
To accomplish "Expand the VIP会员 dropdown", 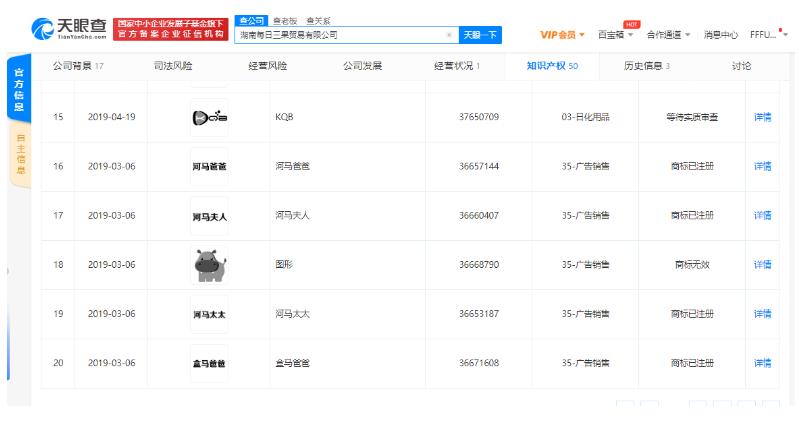I will point(564,35).
